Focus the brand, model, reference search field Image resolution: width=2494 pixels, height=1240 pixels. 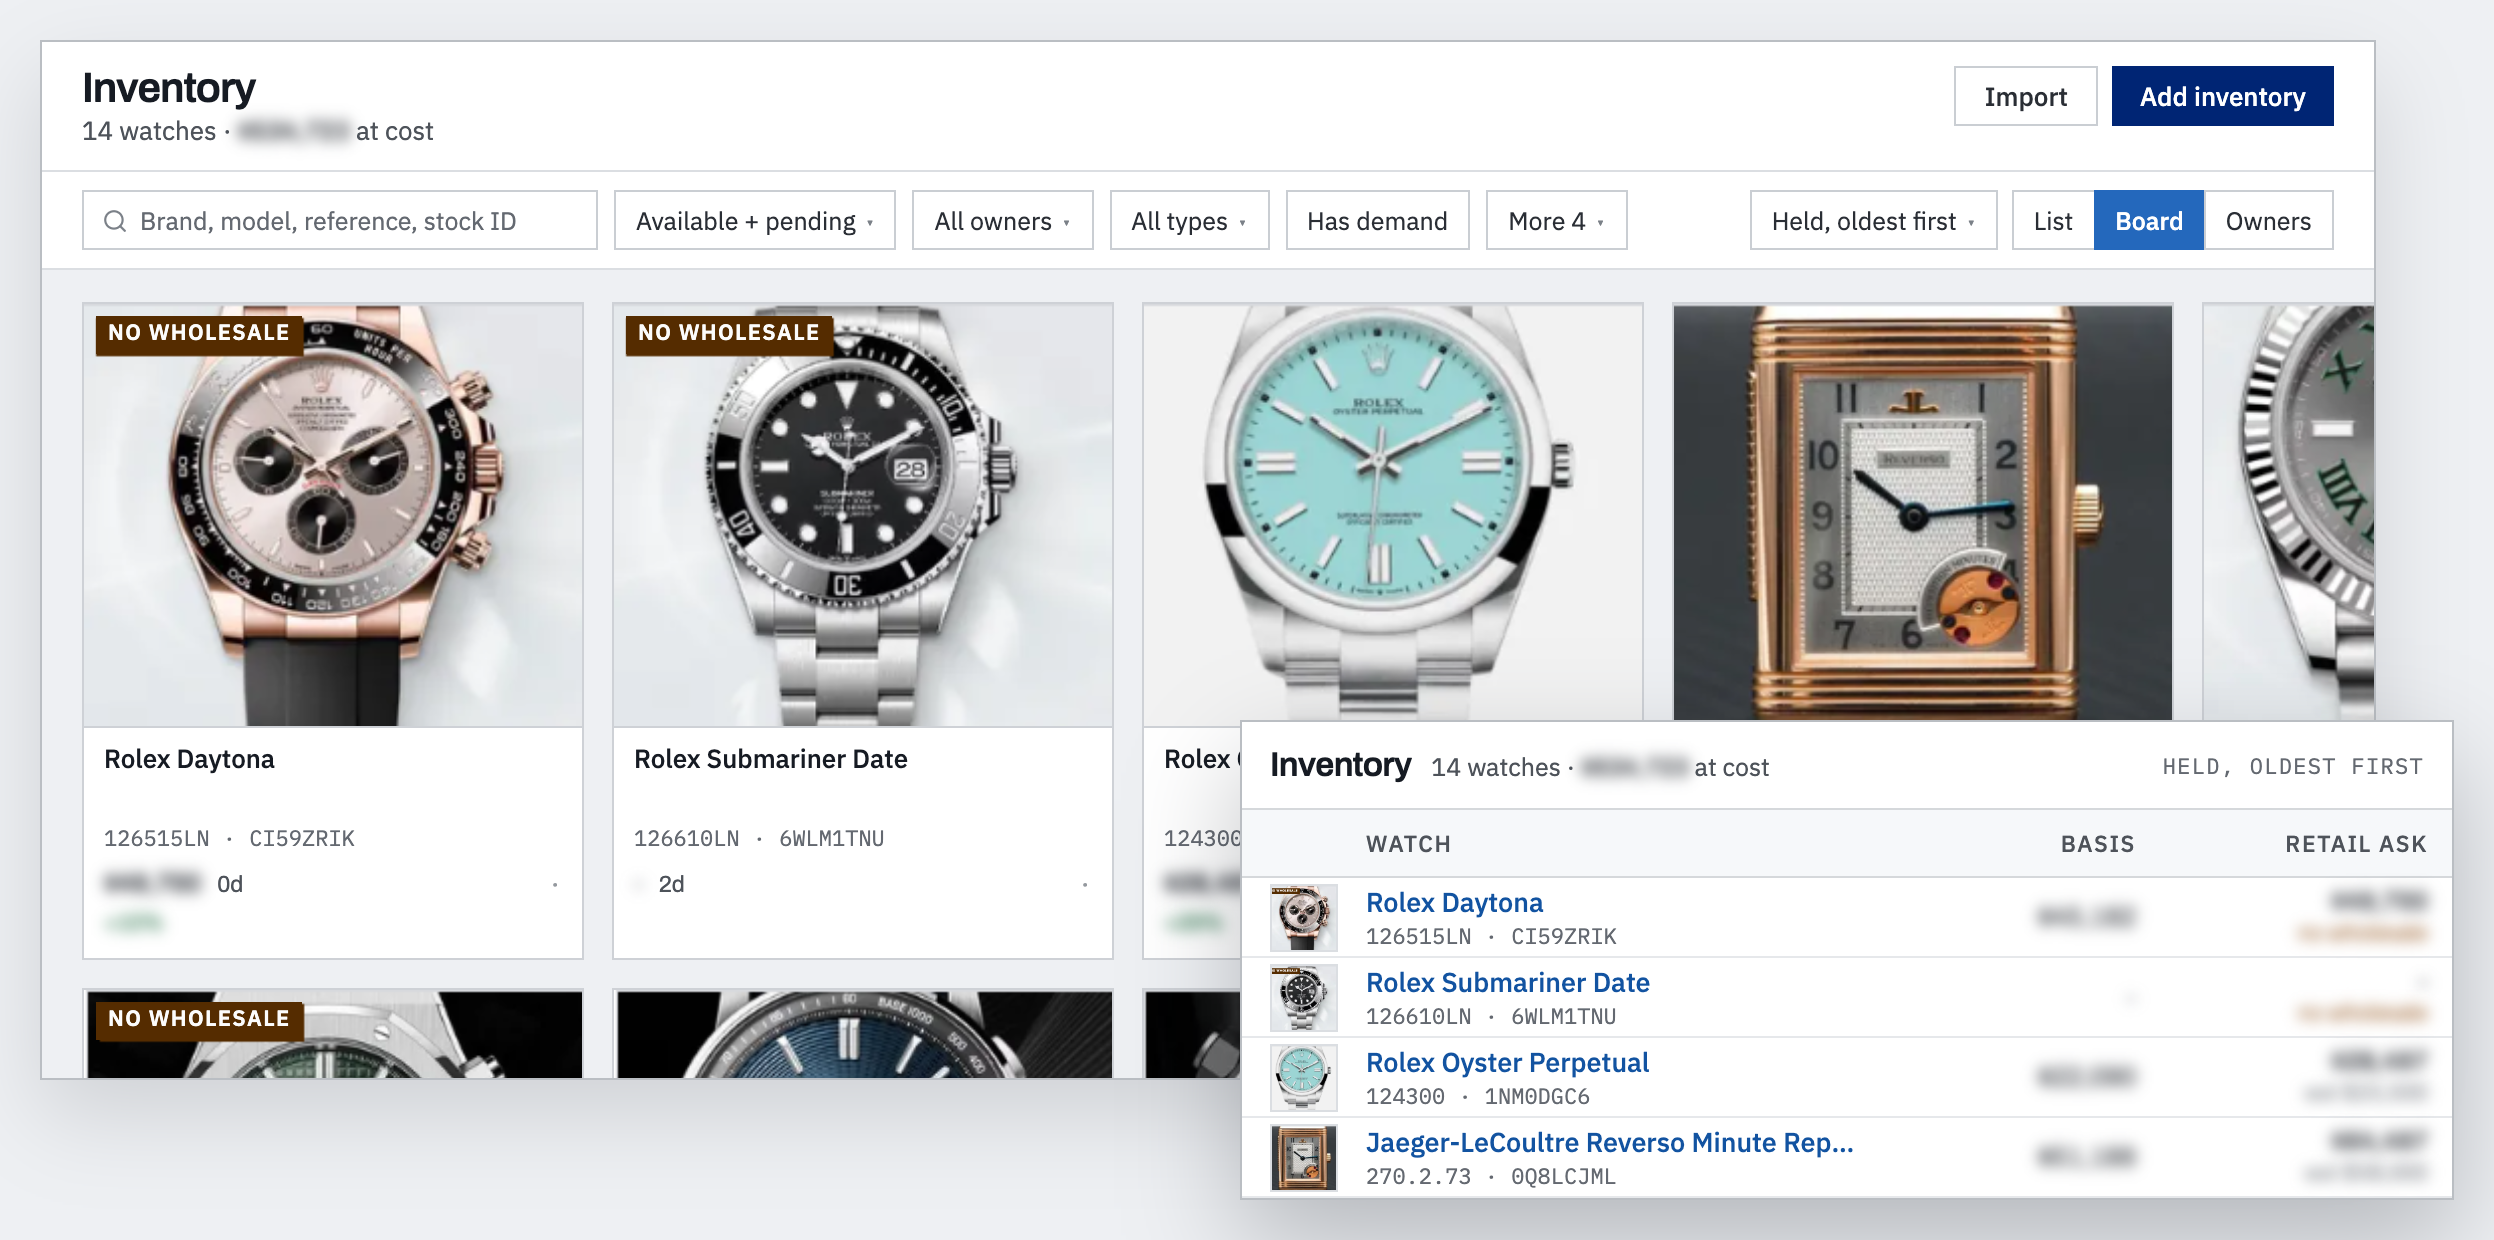340,221
